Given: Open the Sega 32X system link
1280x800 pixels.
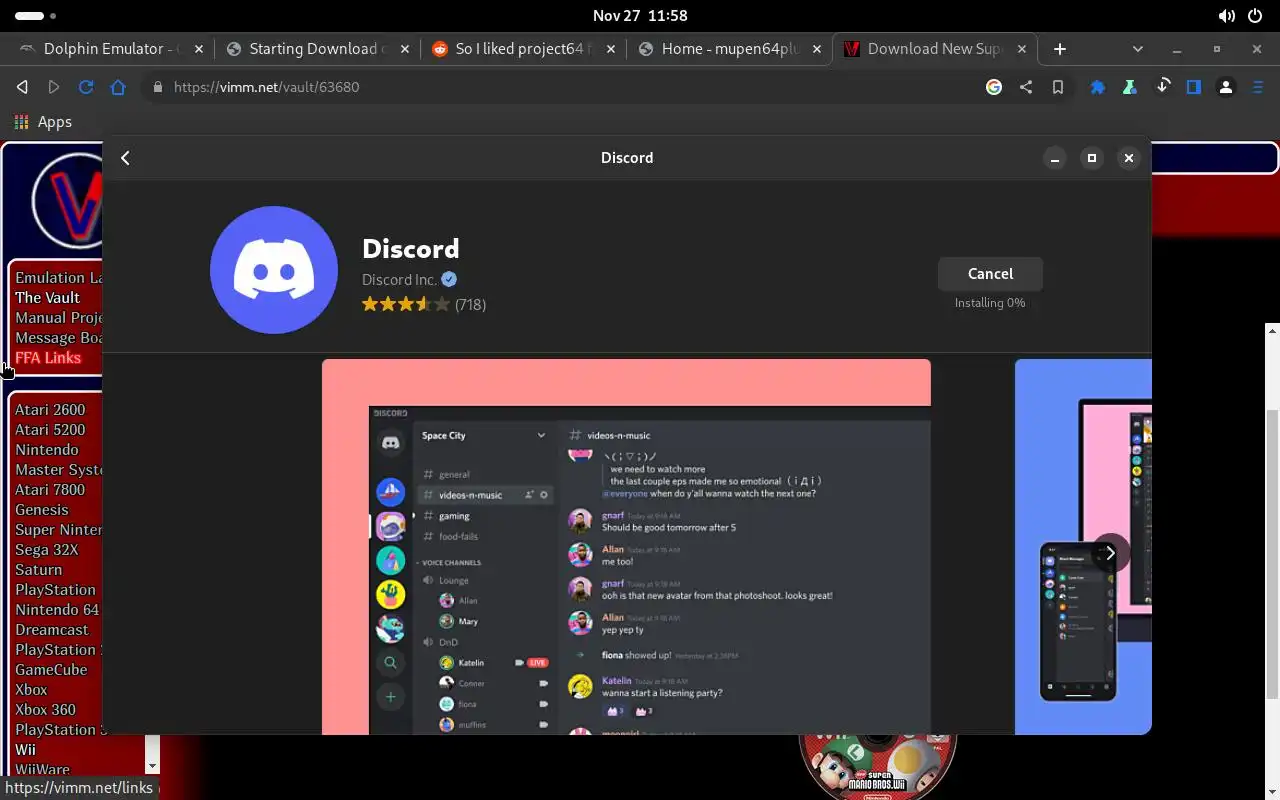Looking at the screenshot, I should 46,550.
